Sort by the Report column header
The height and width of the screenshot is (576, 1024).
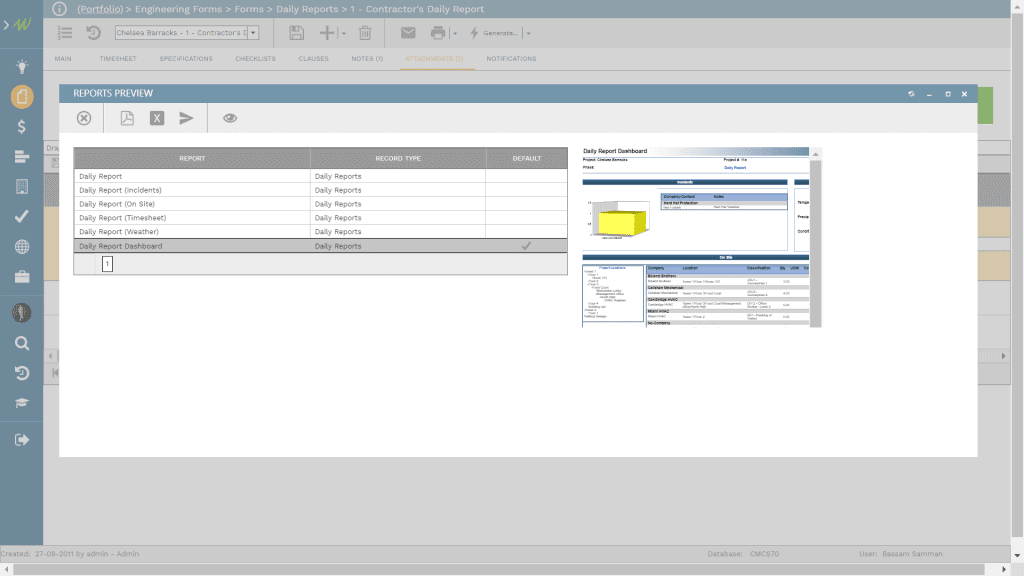point(192,158)
